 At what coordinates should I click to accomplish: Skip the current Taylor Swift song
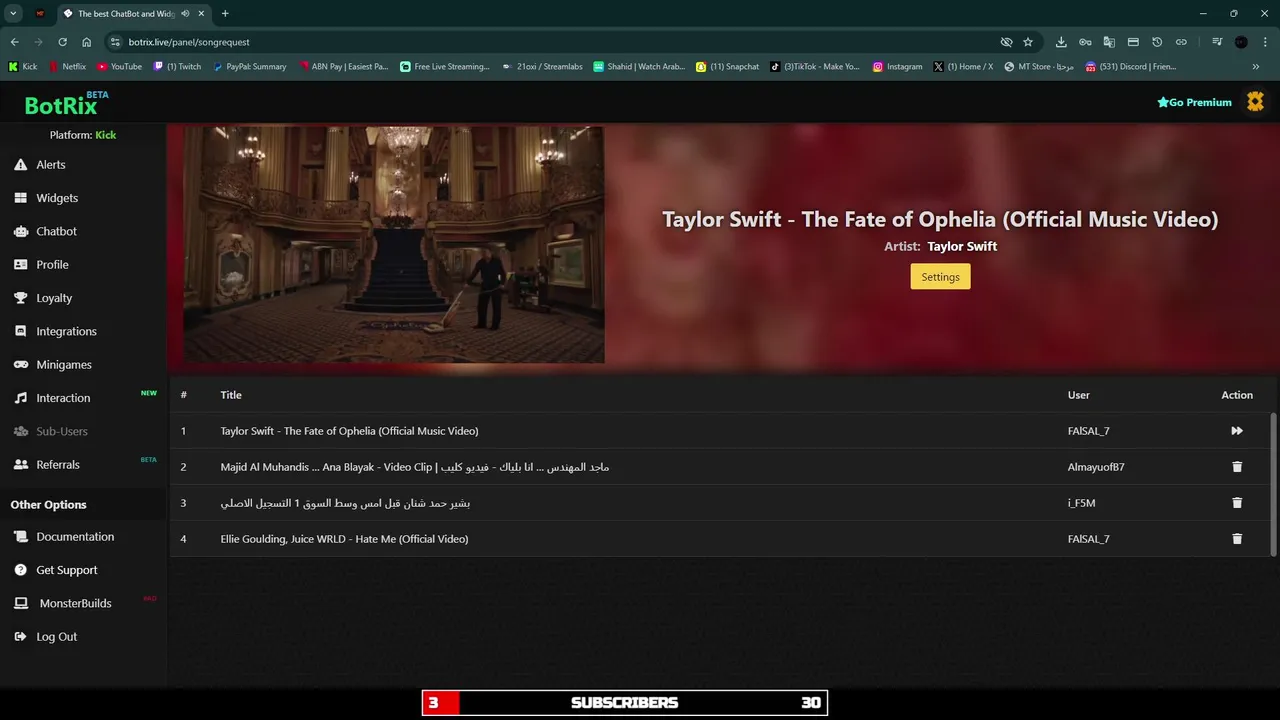1237,431
